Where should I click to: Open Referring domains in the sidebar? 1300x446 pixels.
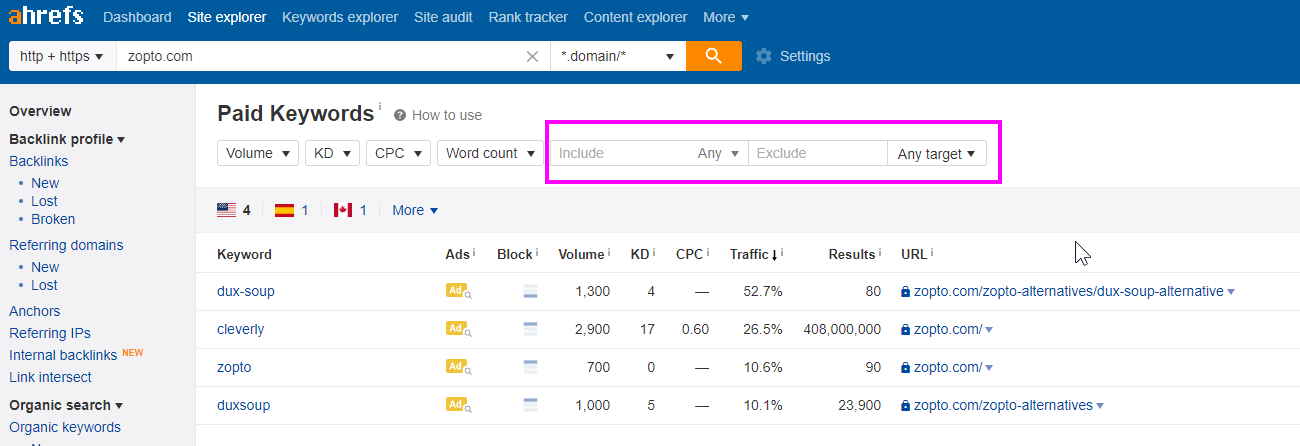[x=66, y=245]
